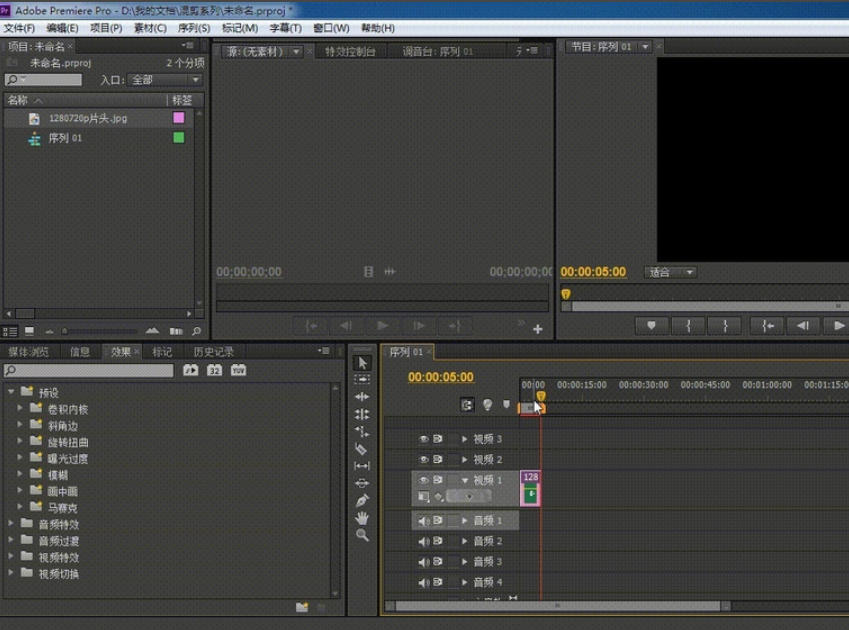
Task: Play the program monitor
Action: (x=837, y=325)
